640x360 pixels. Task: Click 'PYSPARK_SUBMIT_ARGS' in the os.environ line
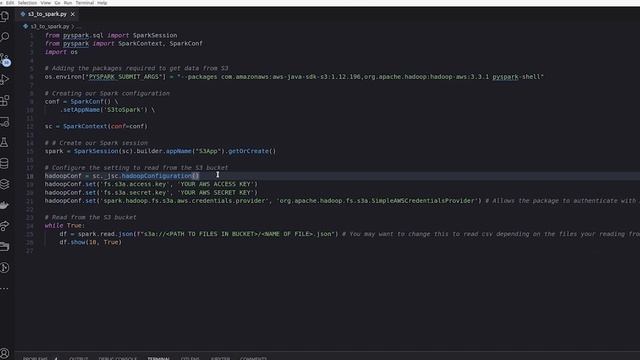123,77
